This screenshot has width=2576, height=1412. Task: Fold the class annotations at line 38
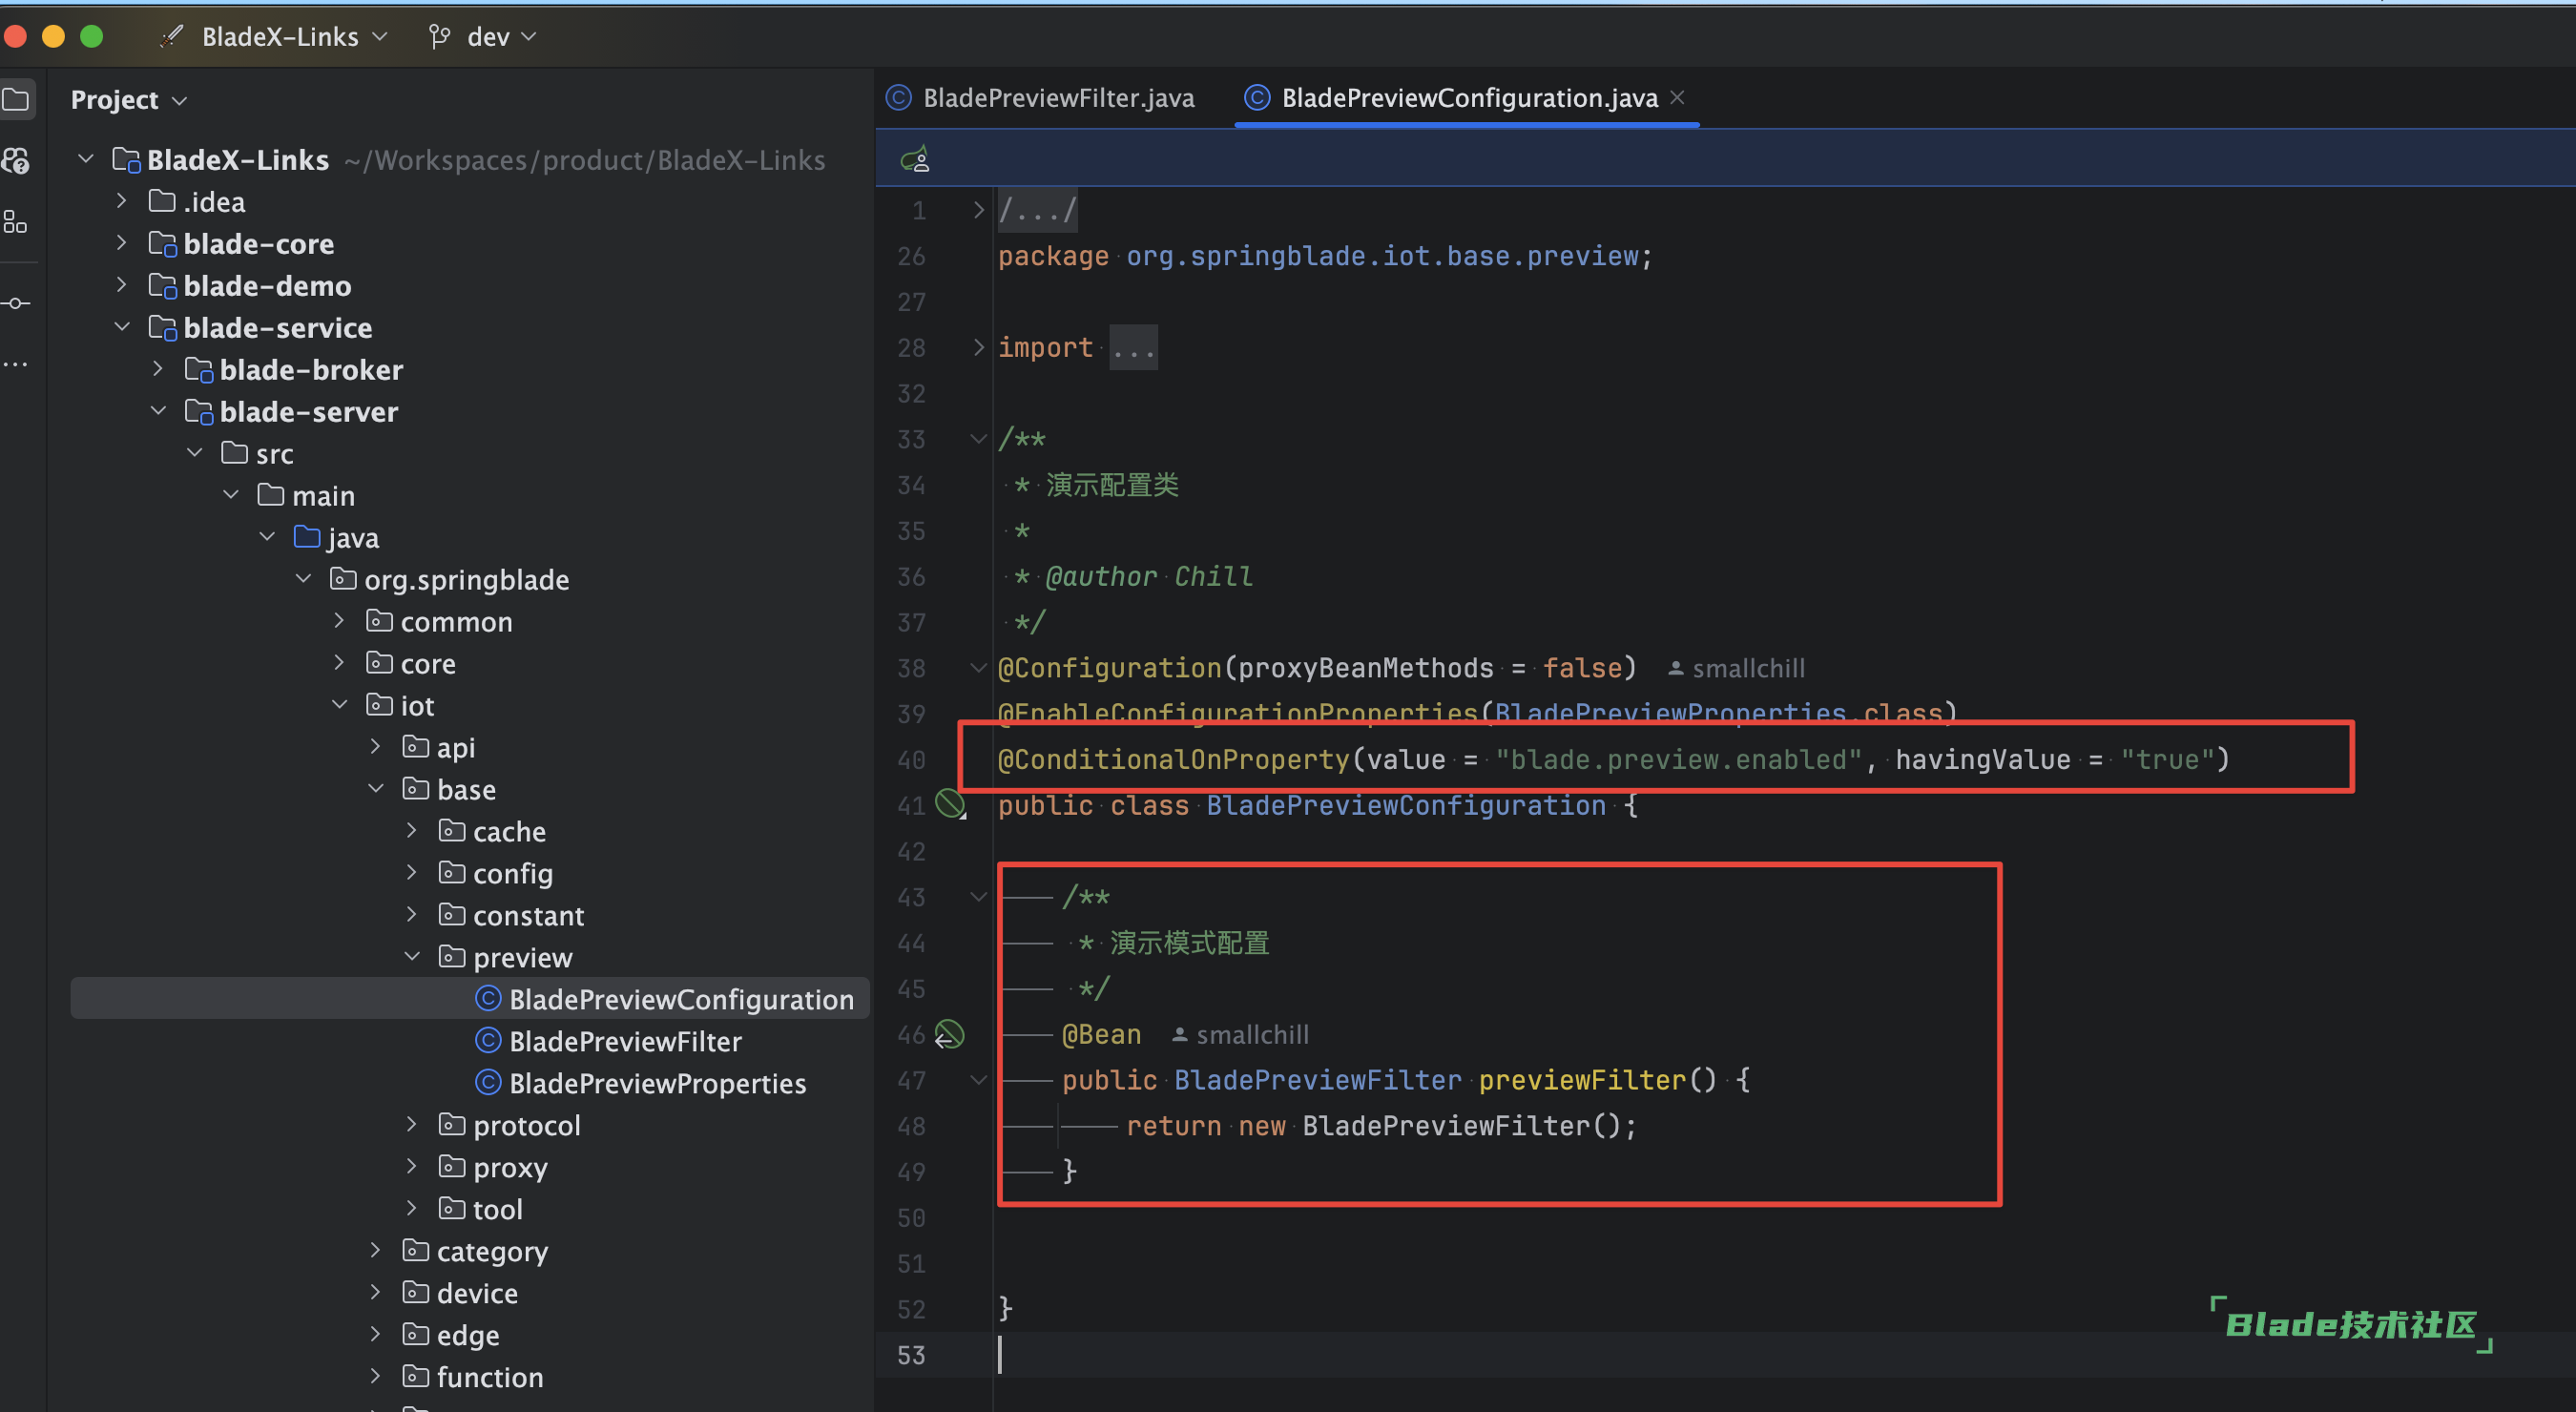tap(979, 668)
